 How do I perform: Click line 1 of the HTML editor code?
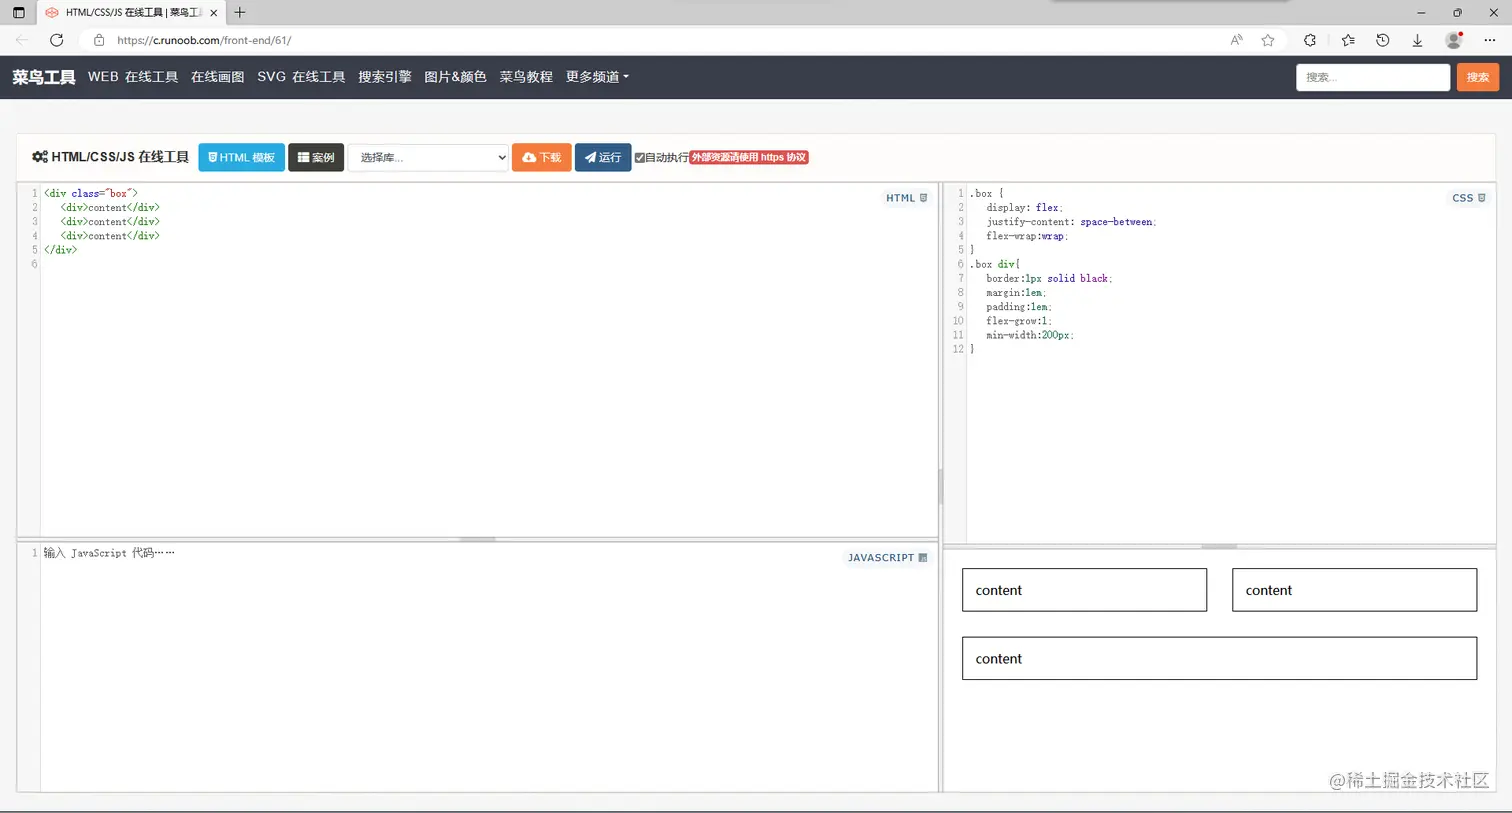91,193
